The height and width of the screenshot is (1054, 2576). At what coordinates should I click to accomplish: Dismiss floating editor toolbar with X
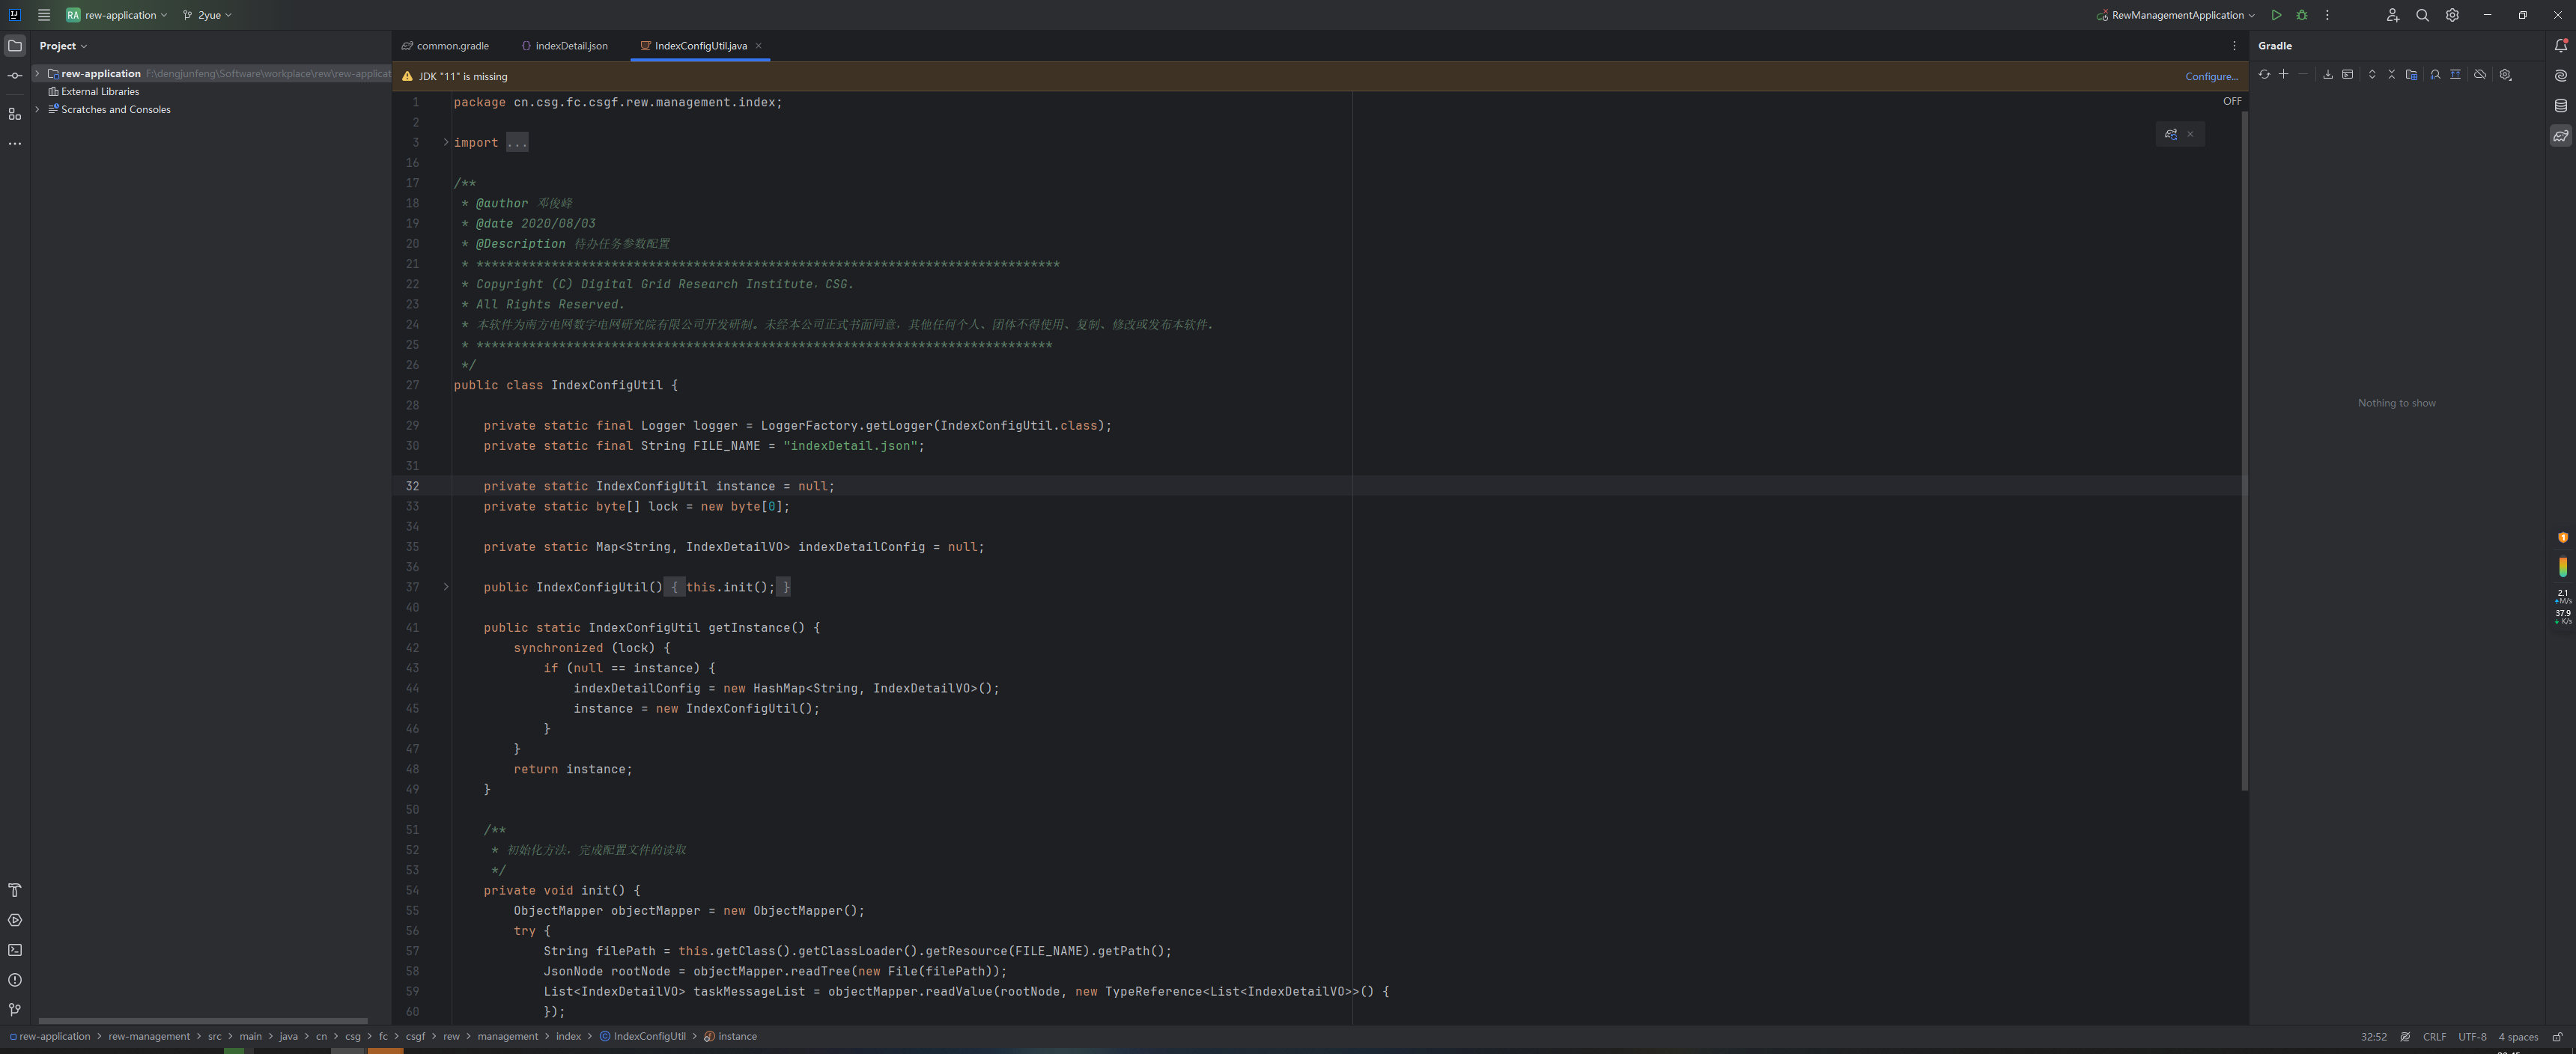pyautogui.click(x=2190, y=134)
